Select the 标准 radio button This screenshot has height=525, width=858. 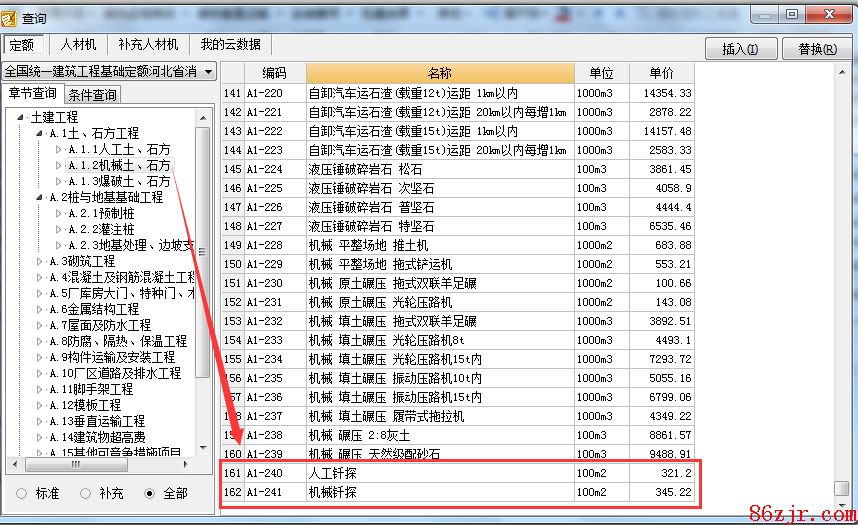click(21, 493)
